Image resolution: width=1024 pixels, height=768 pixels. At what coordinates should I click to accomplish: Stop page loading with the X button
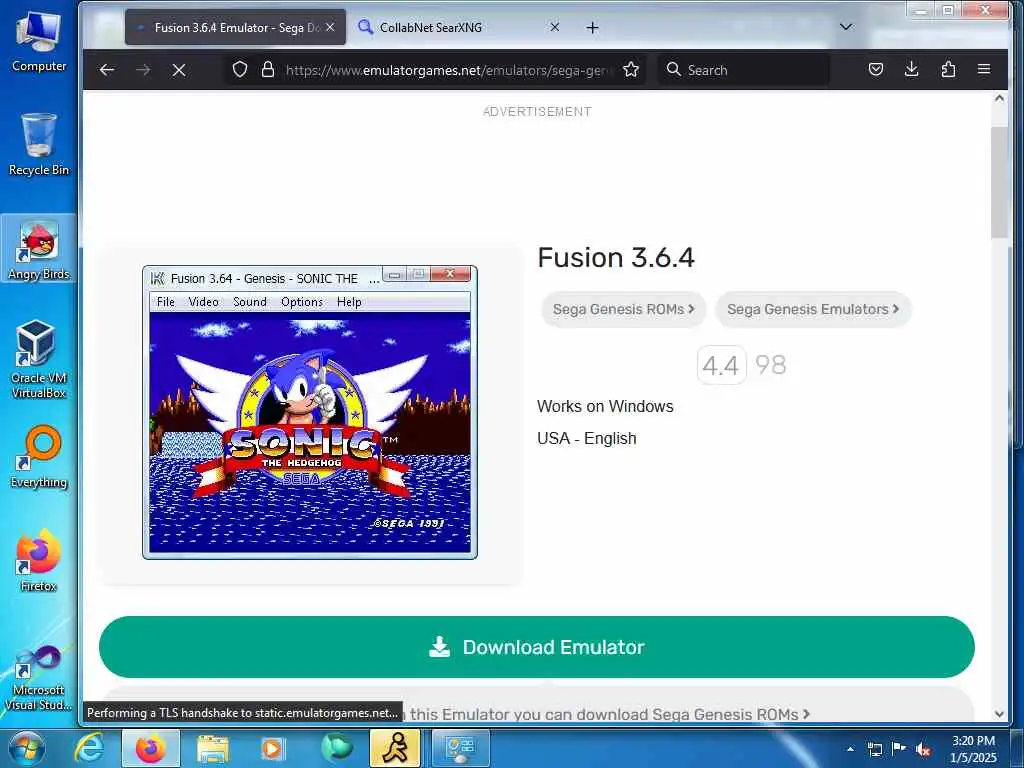click(x=179, y=69)
